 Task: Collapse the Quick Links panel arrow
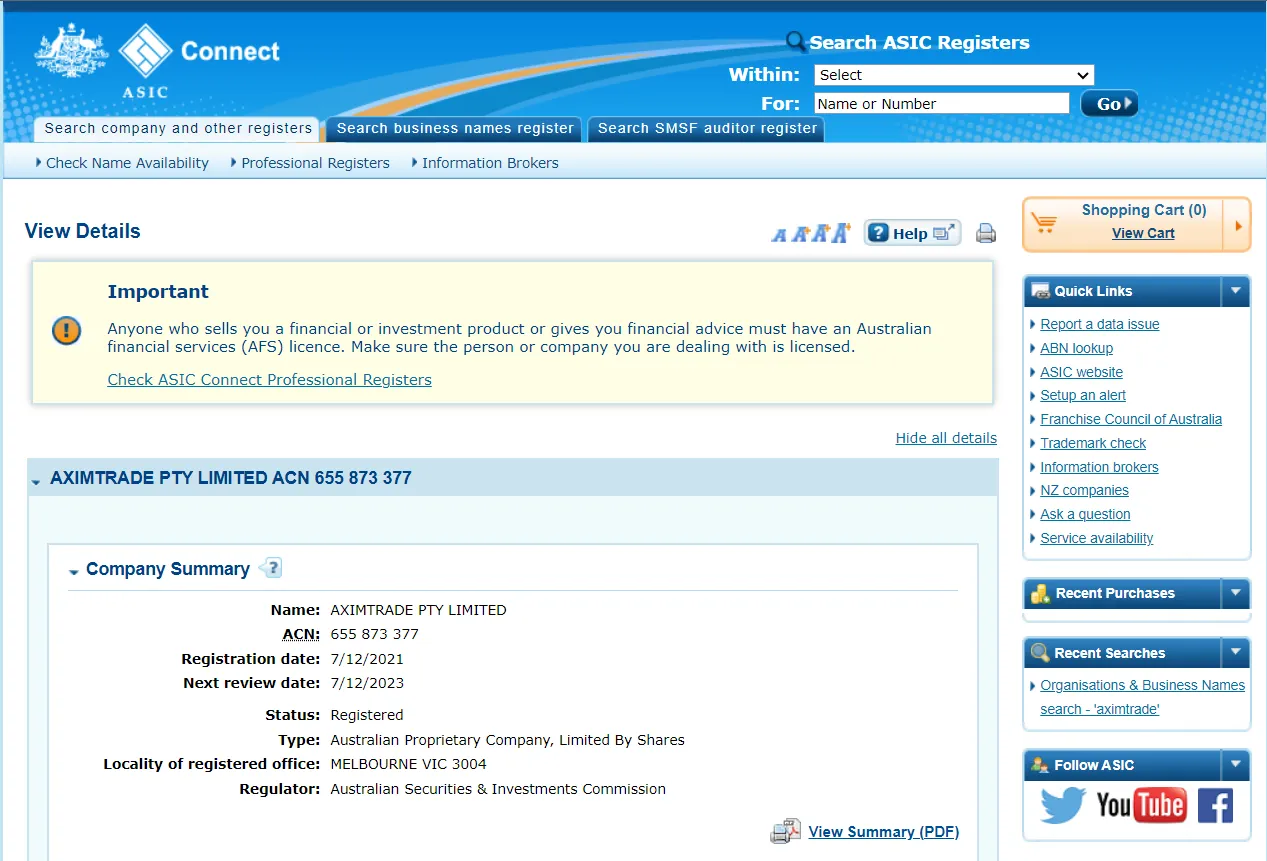point(1236,291)
